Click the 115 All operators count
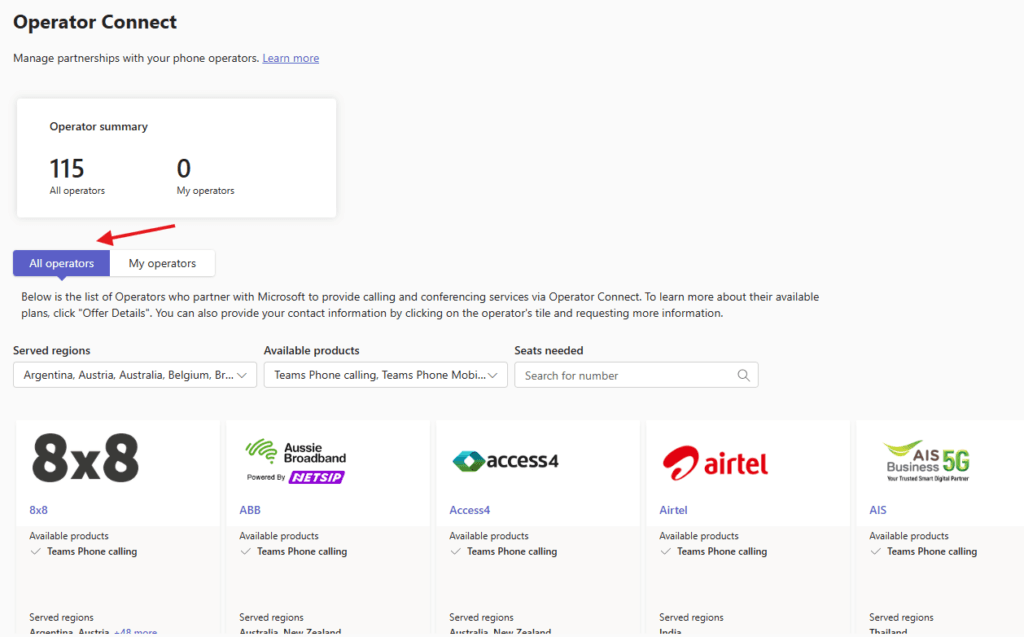The width and height of the screenshot is (1024, 637). (x=67, y=169)
